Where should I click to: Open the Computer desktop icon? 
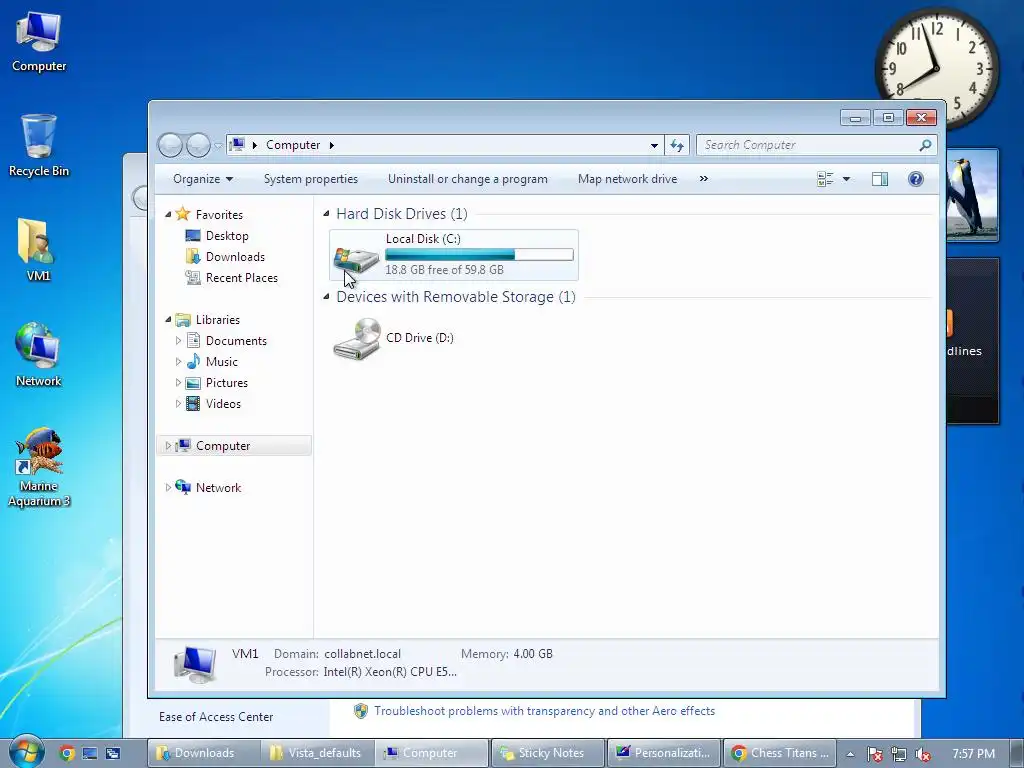(39, 40)
